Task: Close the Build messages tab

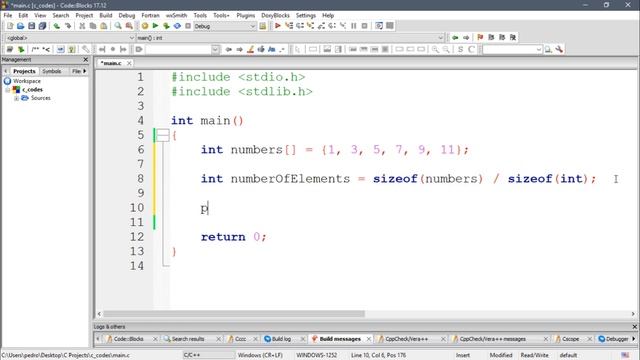Action: (368, 339)
